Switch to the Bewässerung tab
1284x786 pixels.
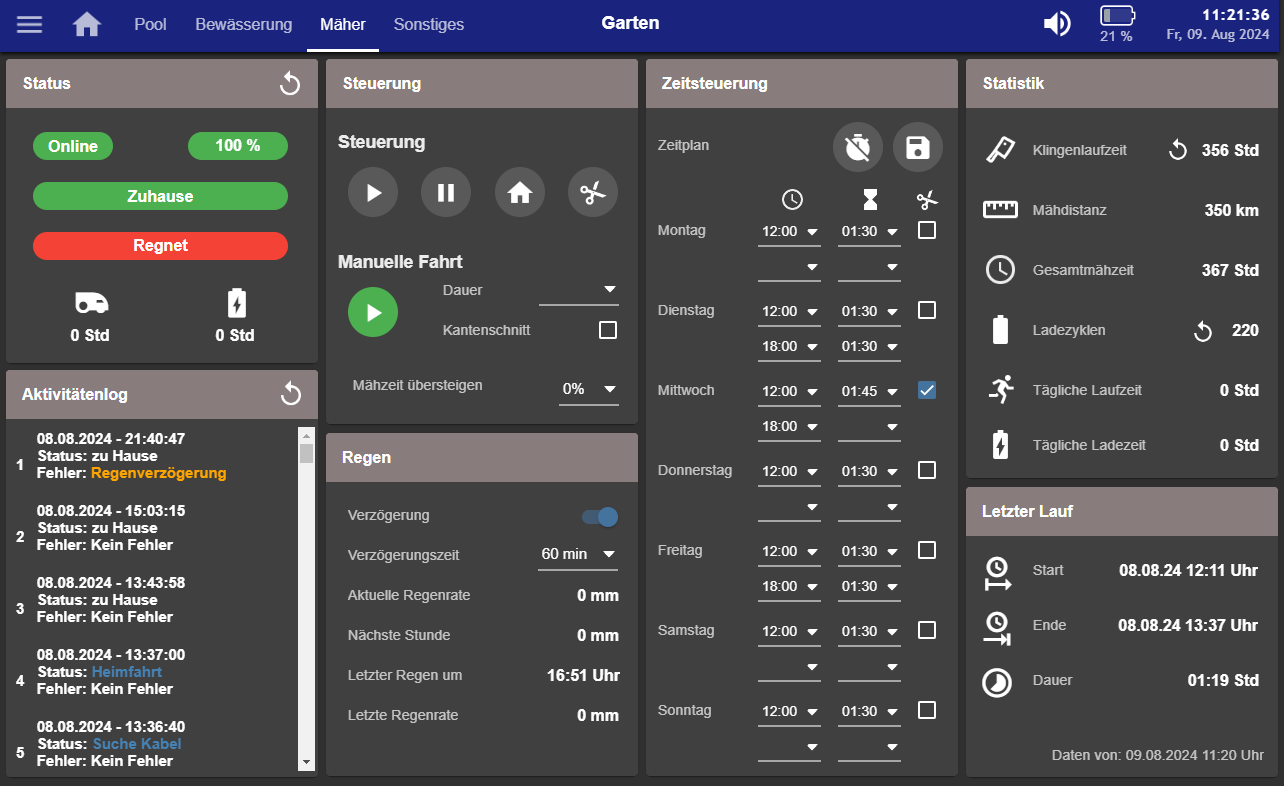tap(244, 25)
